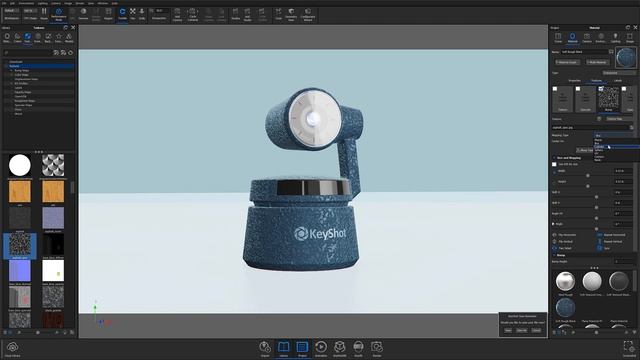The width and height of the screenshot is (640, 360).
Task: Select the Dolly camera tool
Action: 142,14
